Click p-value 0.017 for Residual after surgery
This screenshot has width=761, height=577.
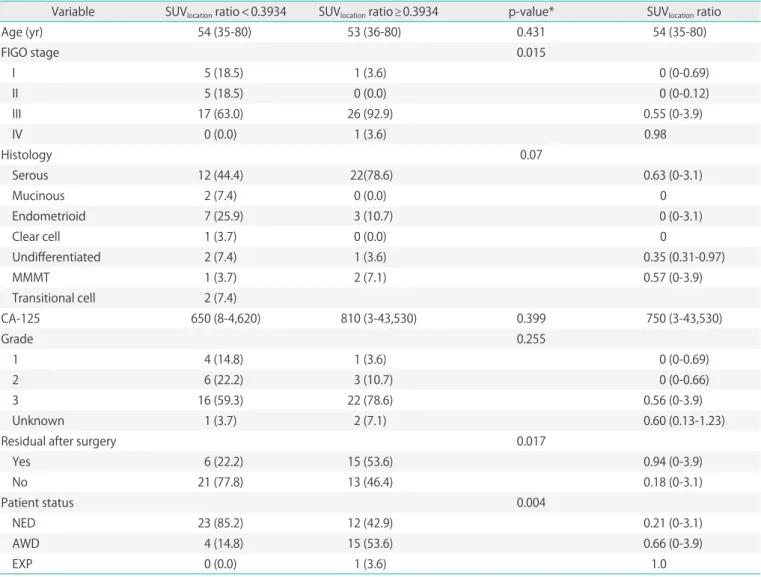531,441
